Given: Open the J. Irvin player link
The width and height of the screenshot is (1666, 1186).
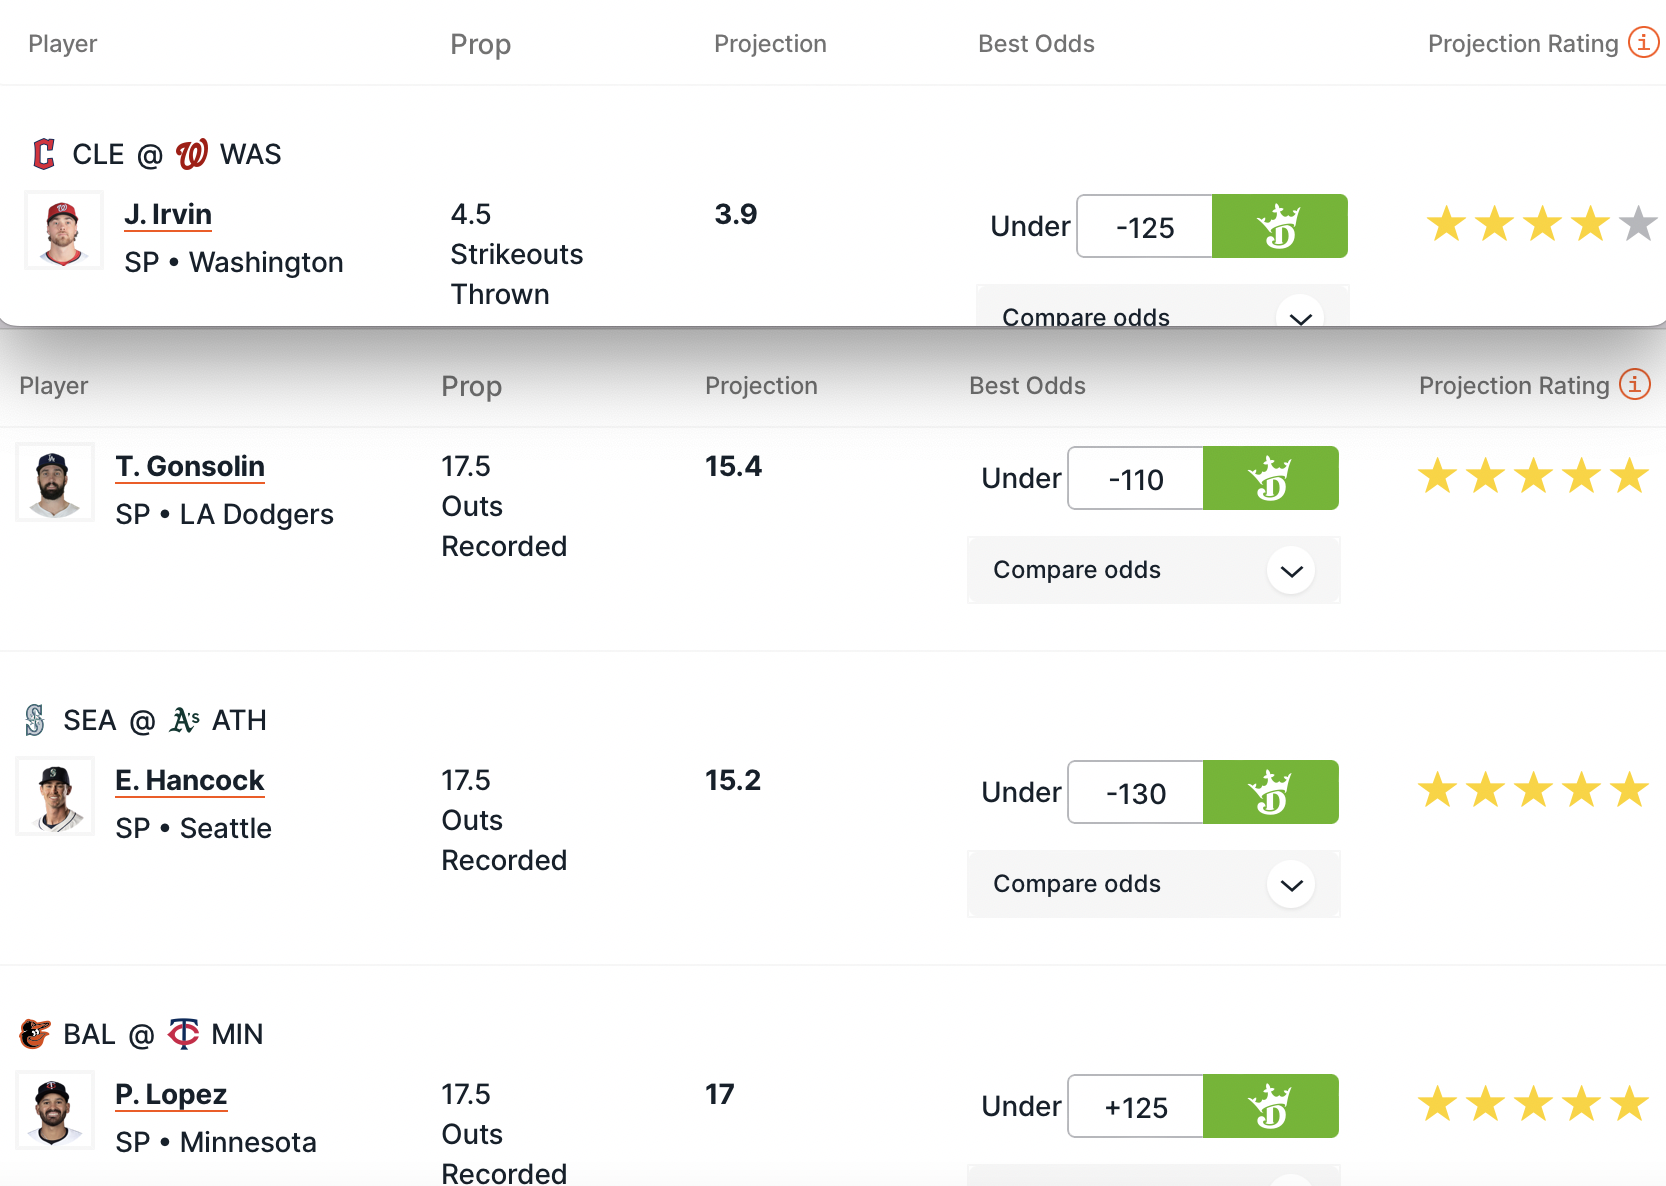Looking at the screenshot, I should tap(168, 215).
